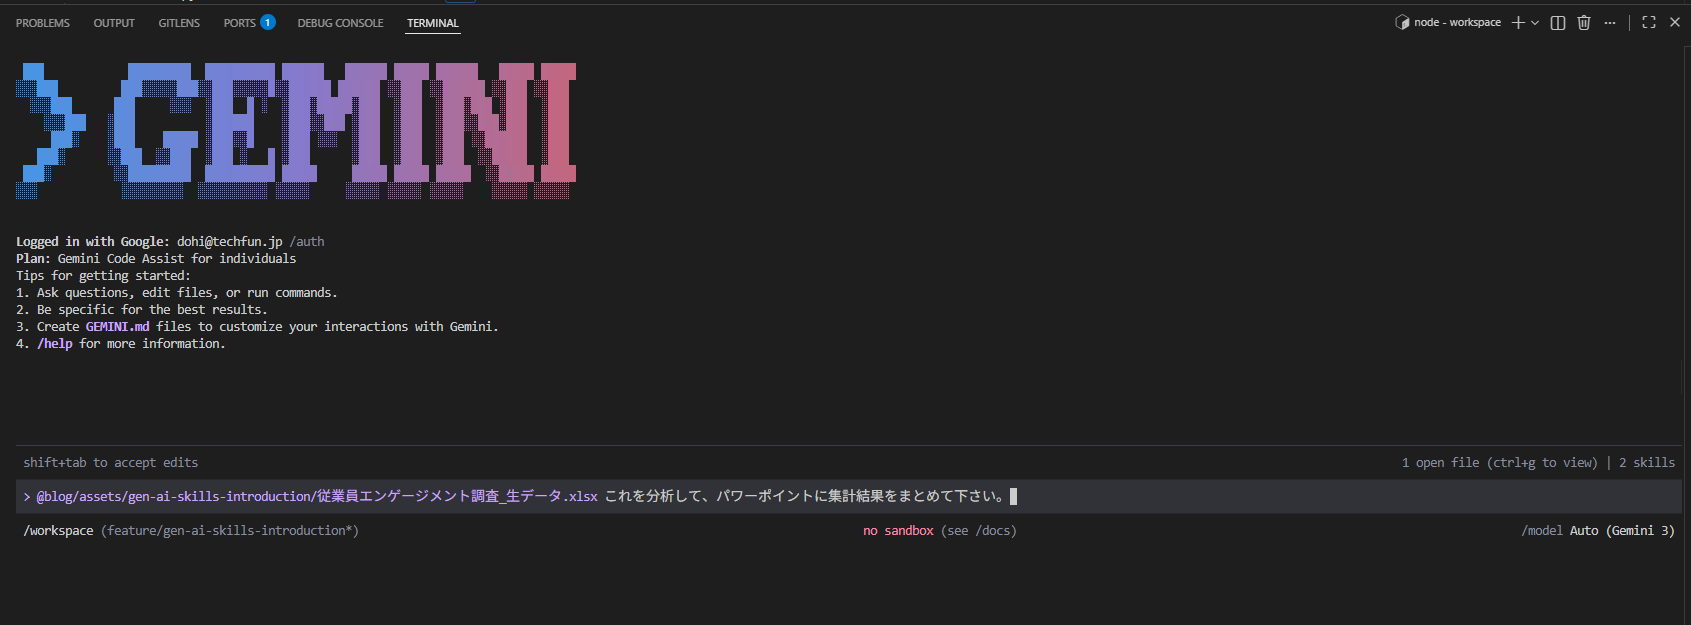Click the /workspace path text

[58, 531]
